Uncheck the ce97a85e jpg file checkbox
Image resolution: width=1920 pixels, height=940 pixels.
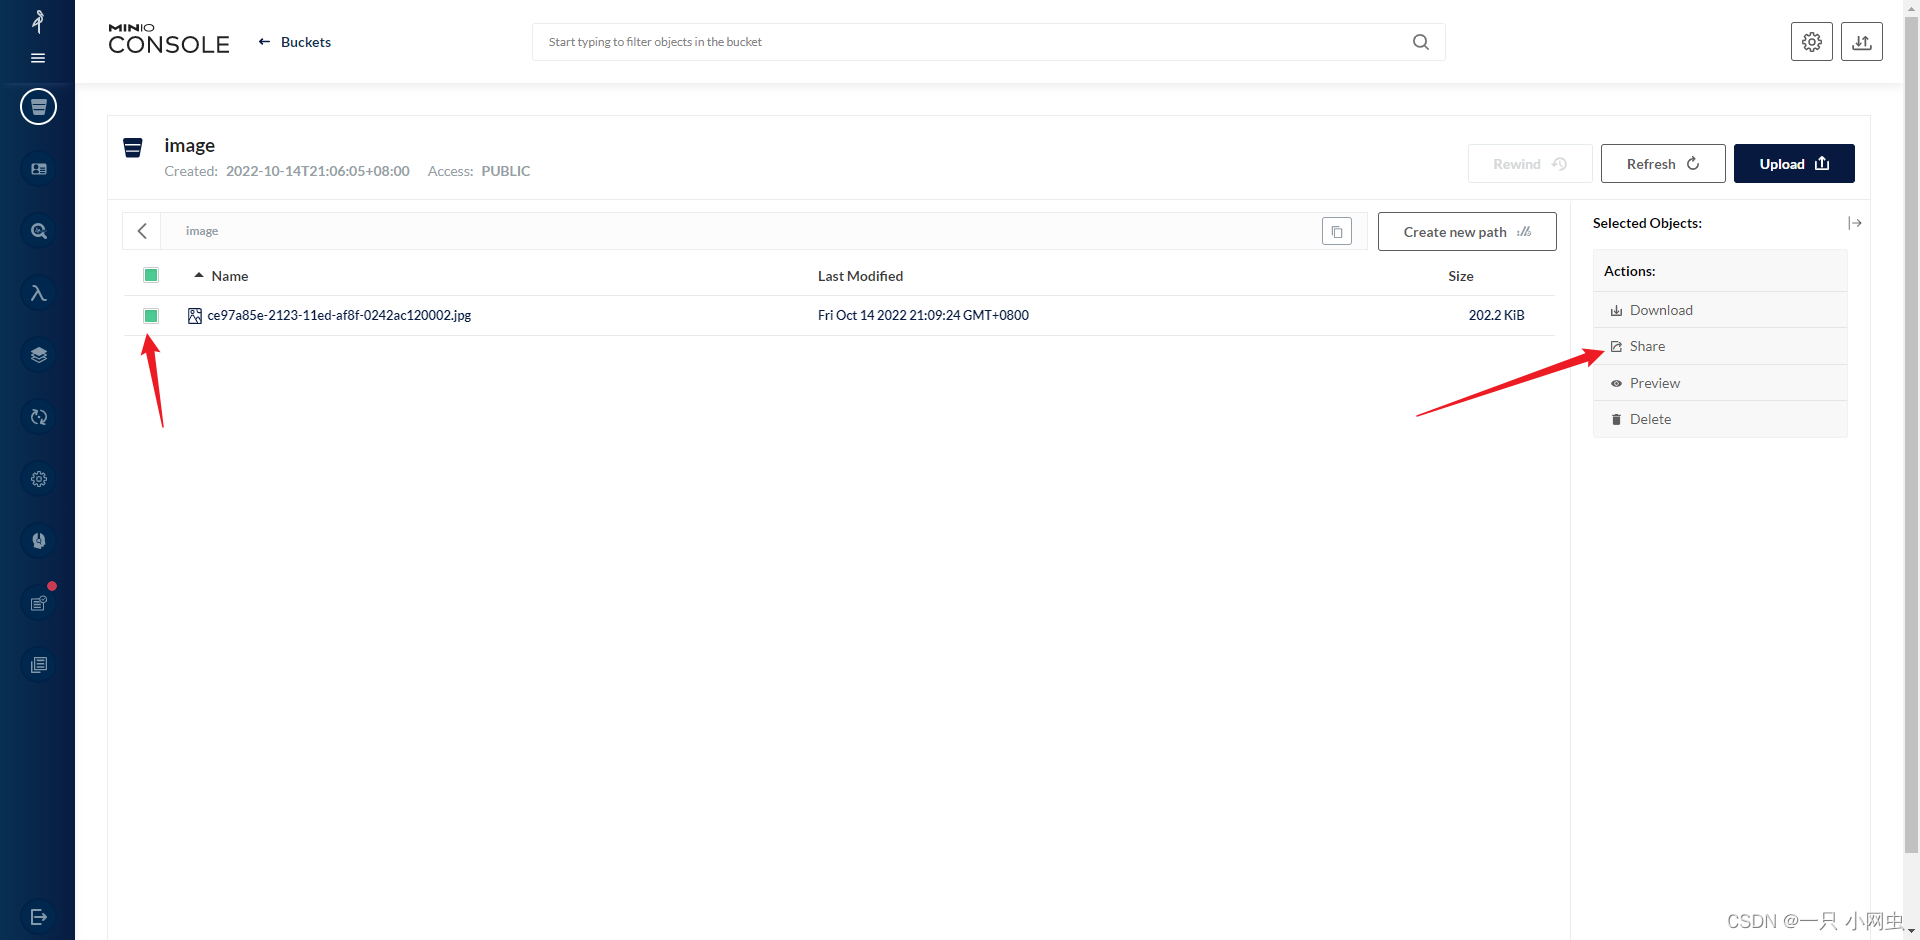pos(151,316)
